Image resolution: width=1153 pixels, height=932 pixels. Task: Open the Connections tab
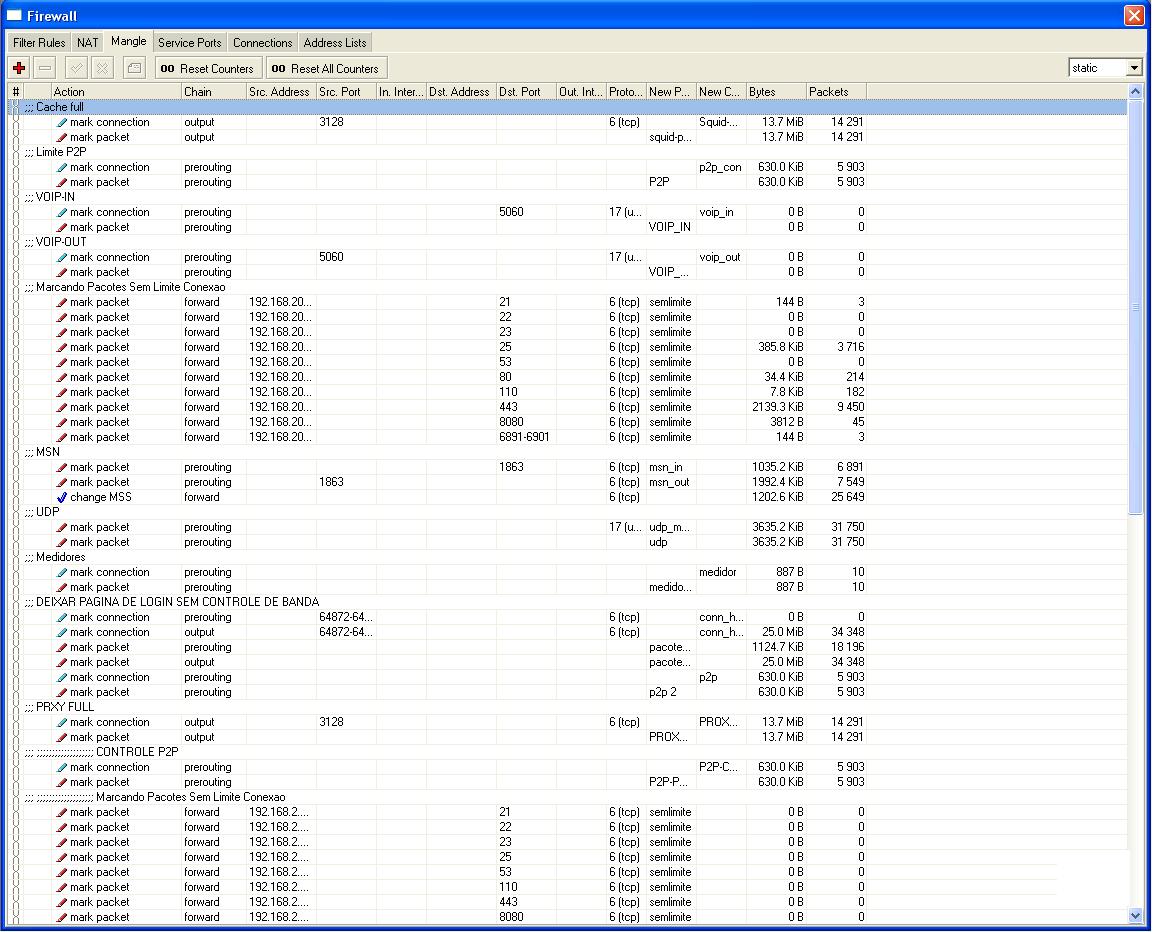pyautogui.click(x=263, y=43)
